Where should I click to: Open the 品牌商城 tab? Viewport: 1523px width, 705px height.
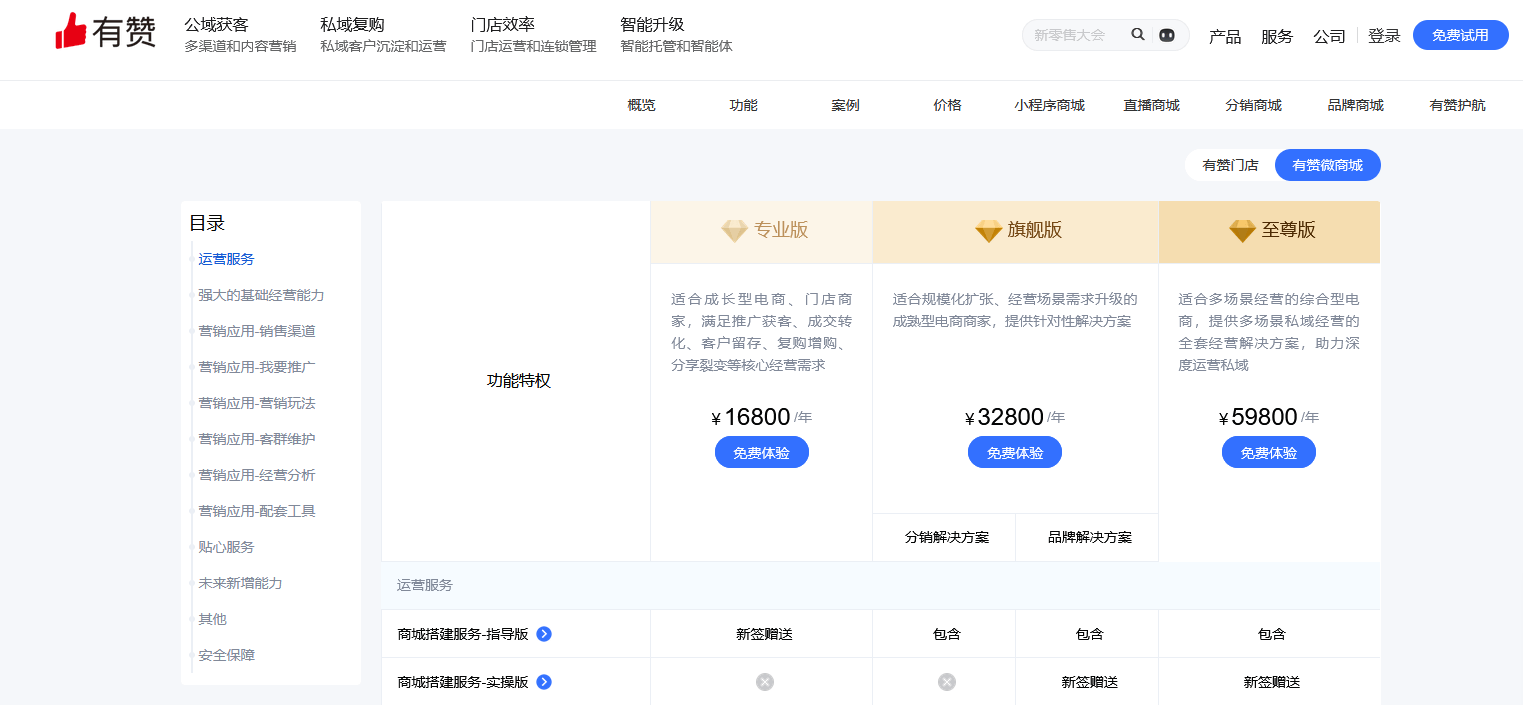[x=1355, y=105]
